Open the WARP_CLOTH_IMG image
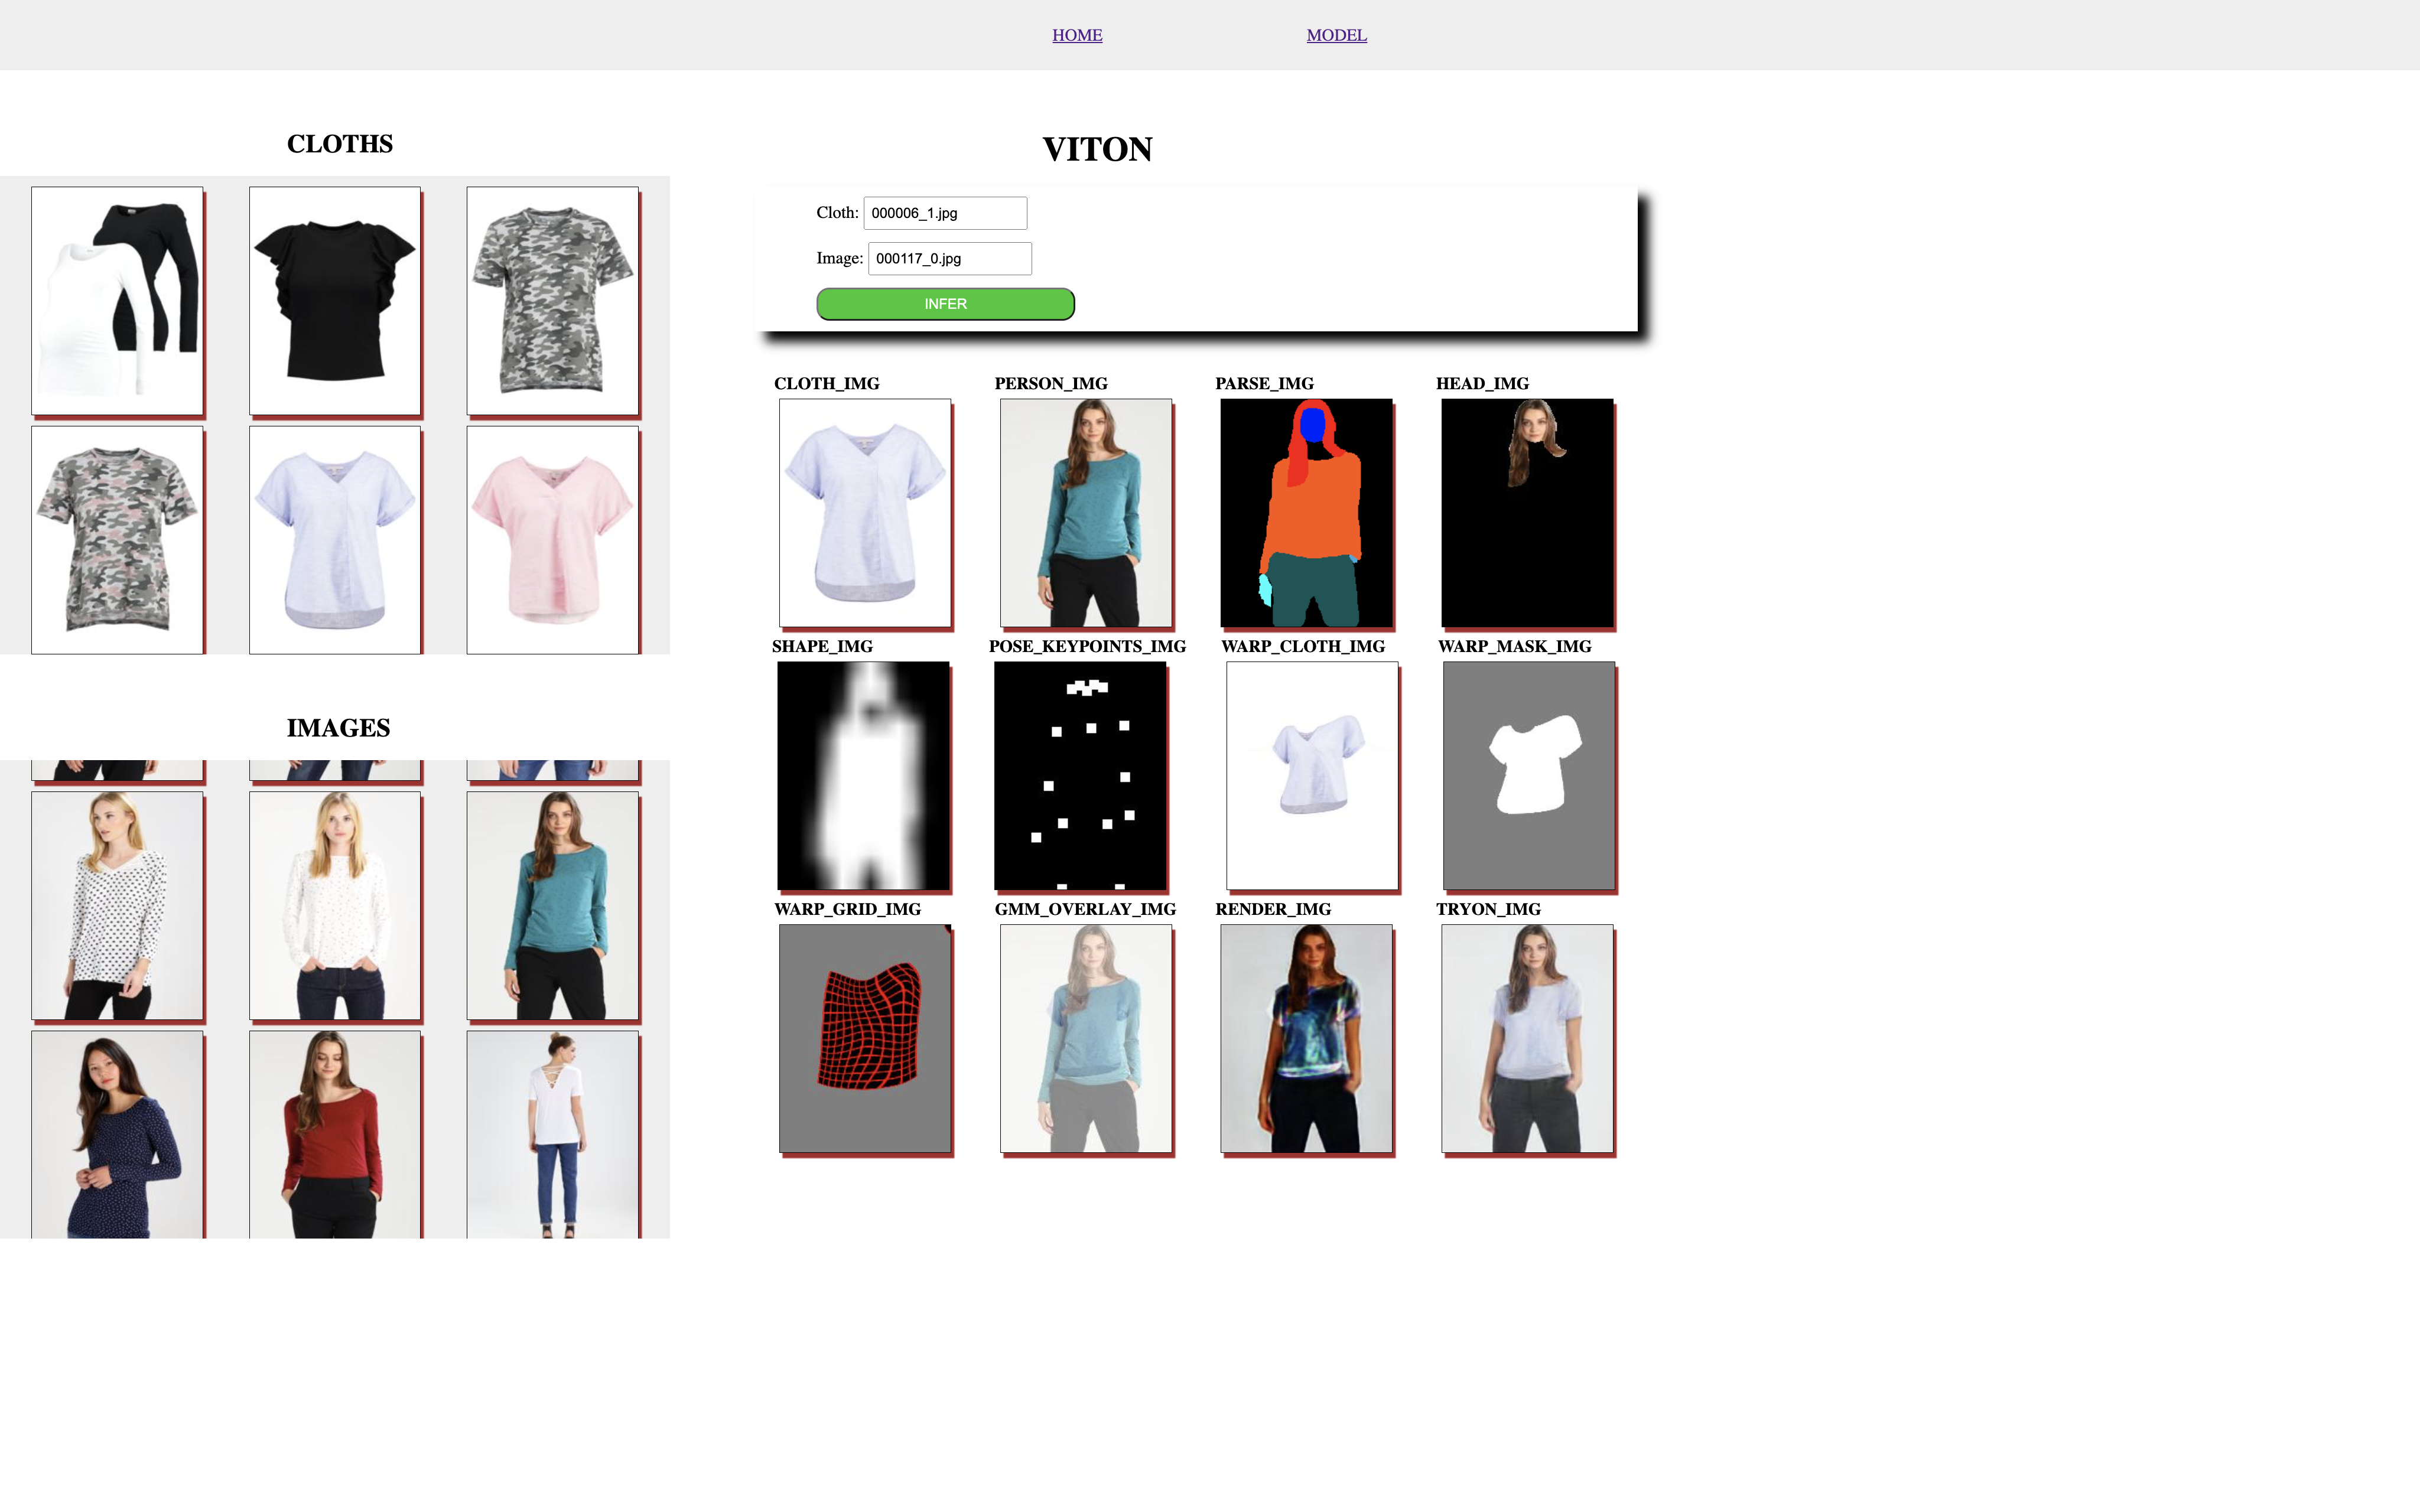The width and height of the screenshot is (2420, 1512). tap(1312, 776)
